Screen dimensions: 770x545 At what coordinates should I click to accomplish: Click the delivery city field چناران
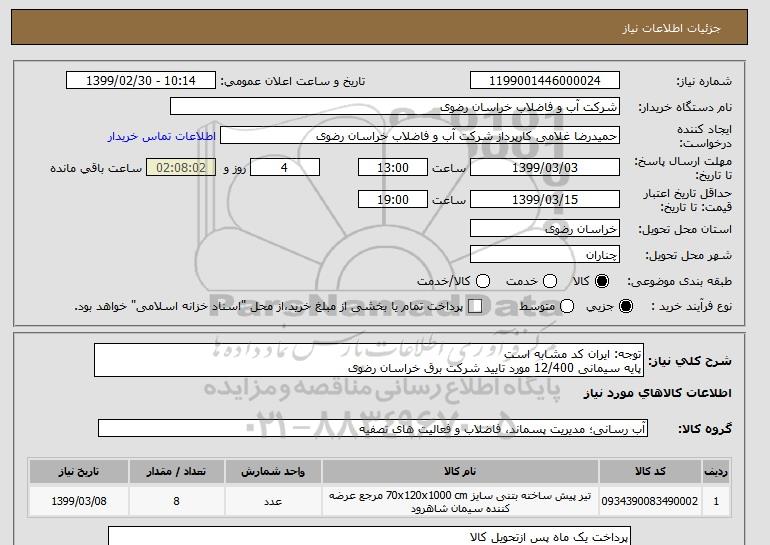pyautogui.click(x=545, y=255)
